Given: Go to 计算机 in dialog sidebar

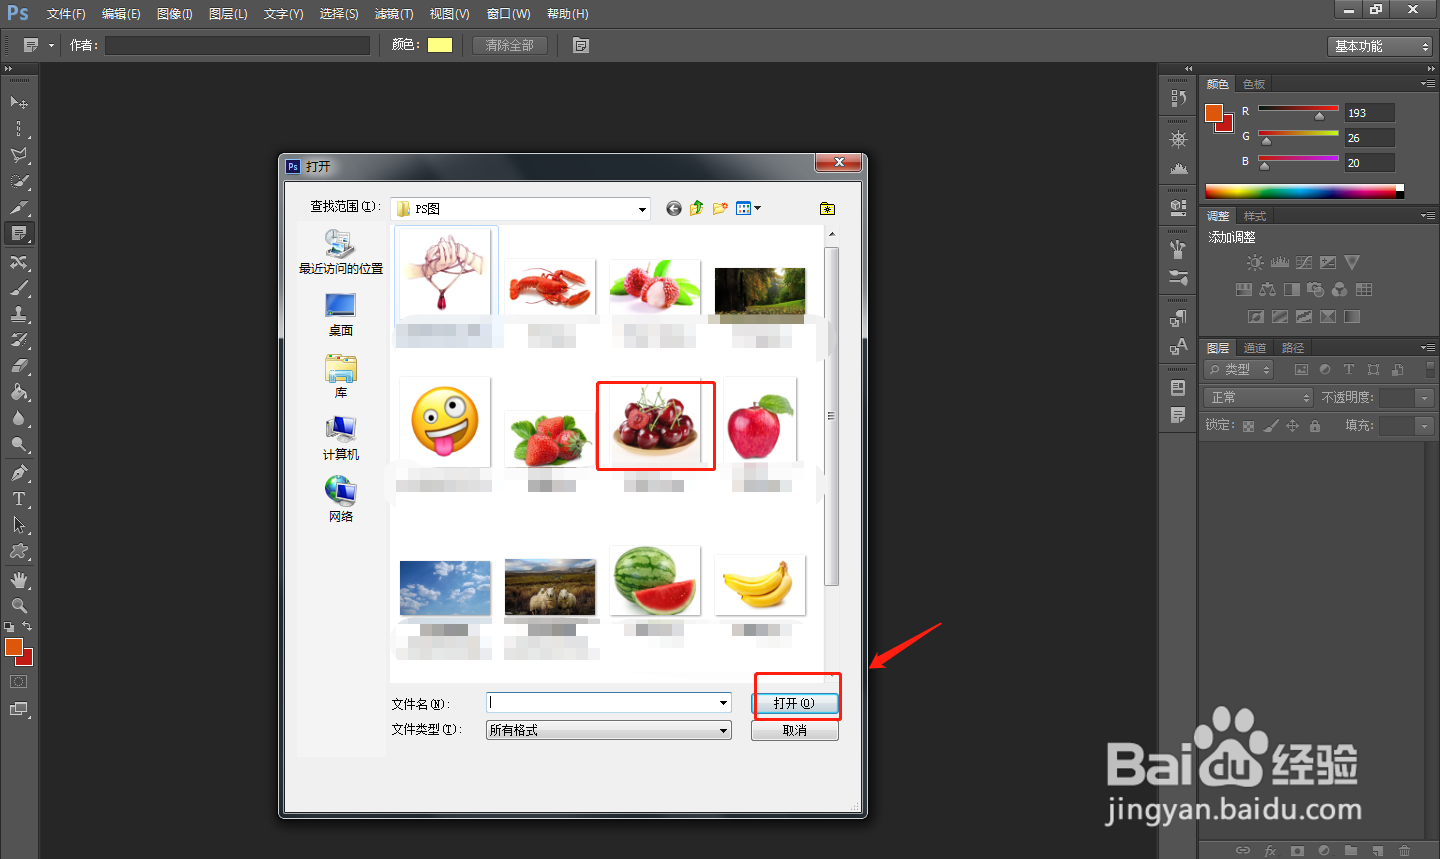Looking at the screenshot, I should (341, 439).
